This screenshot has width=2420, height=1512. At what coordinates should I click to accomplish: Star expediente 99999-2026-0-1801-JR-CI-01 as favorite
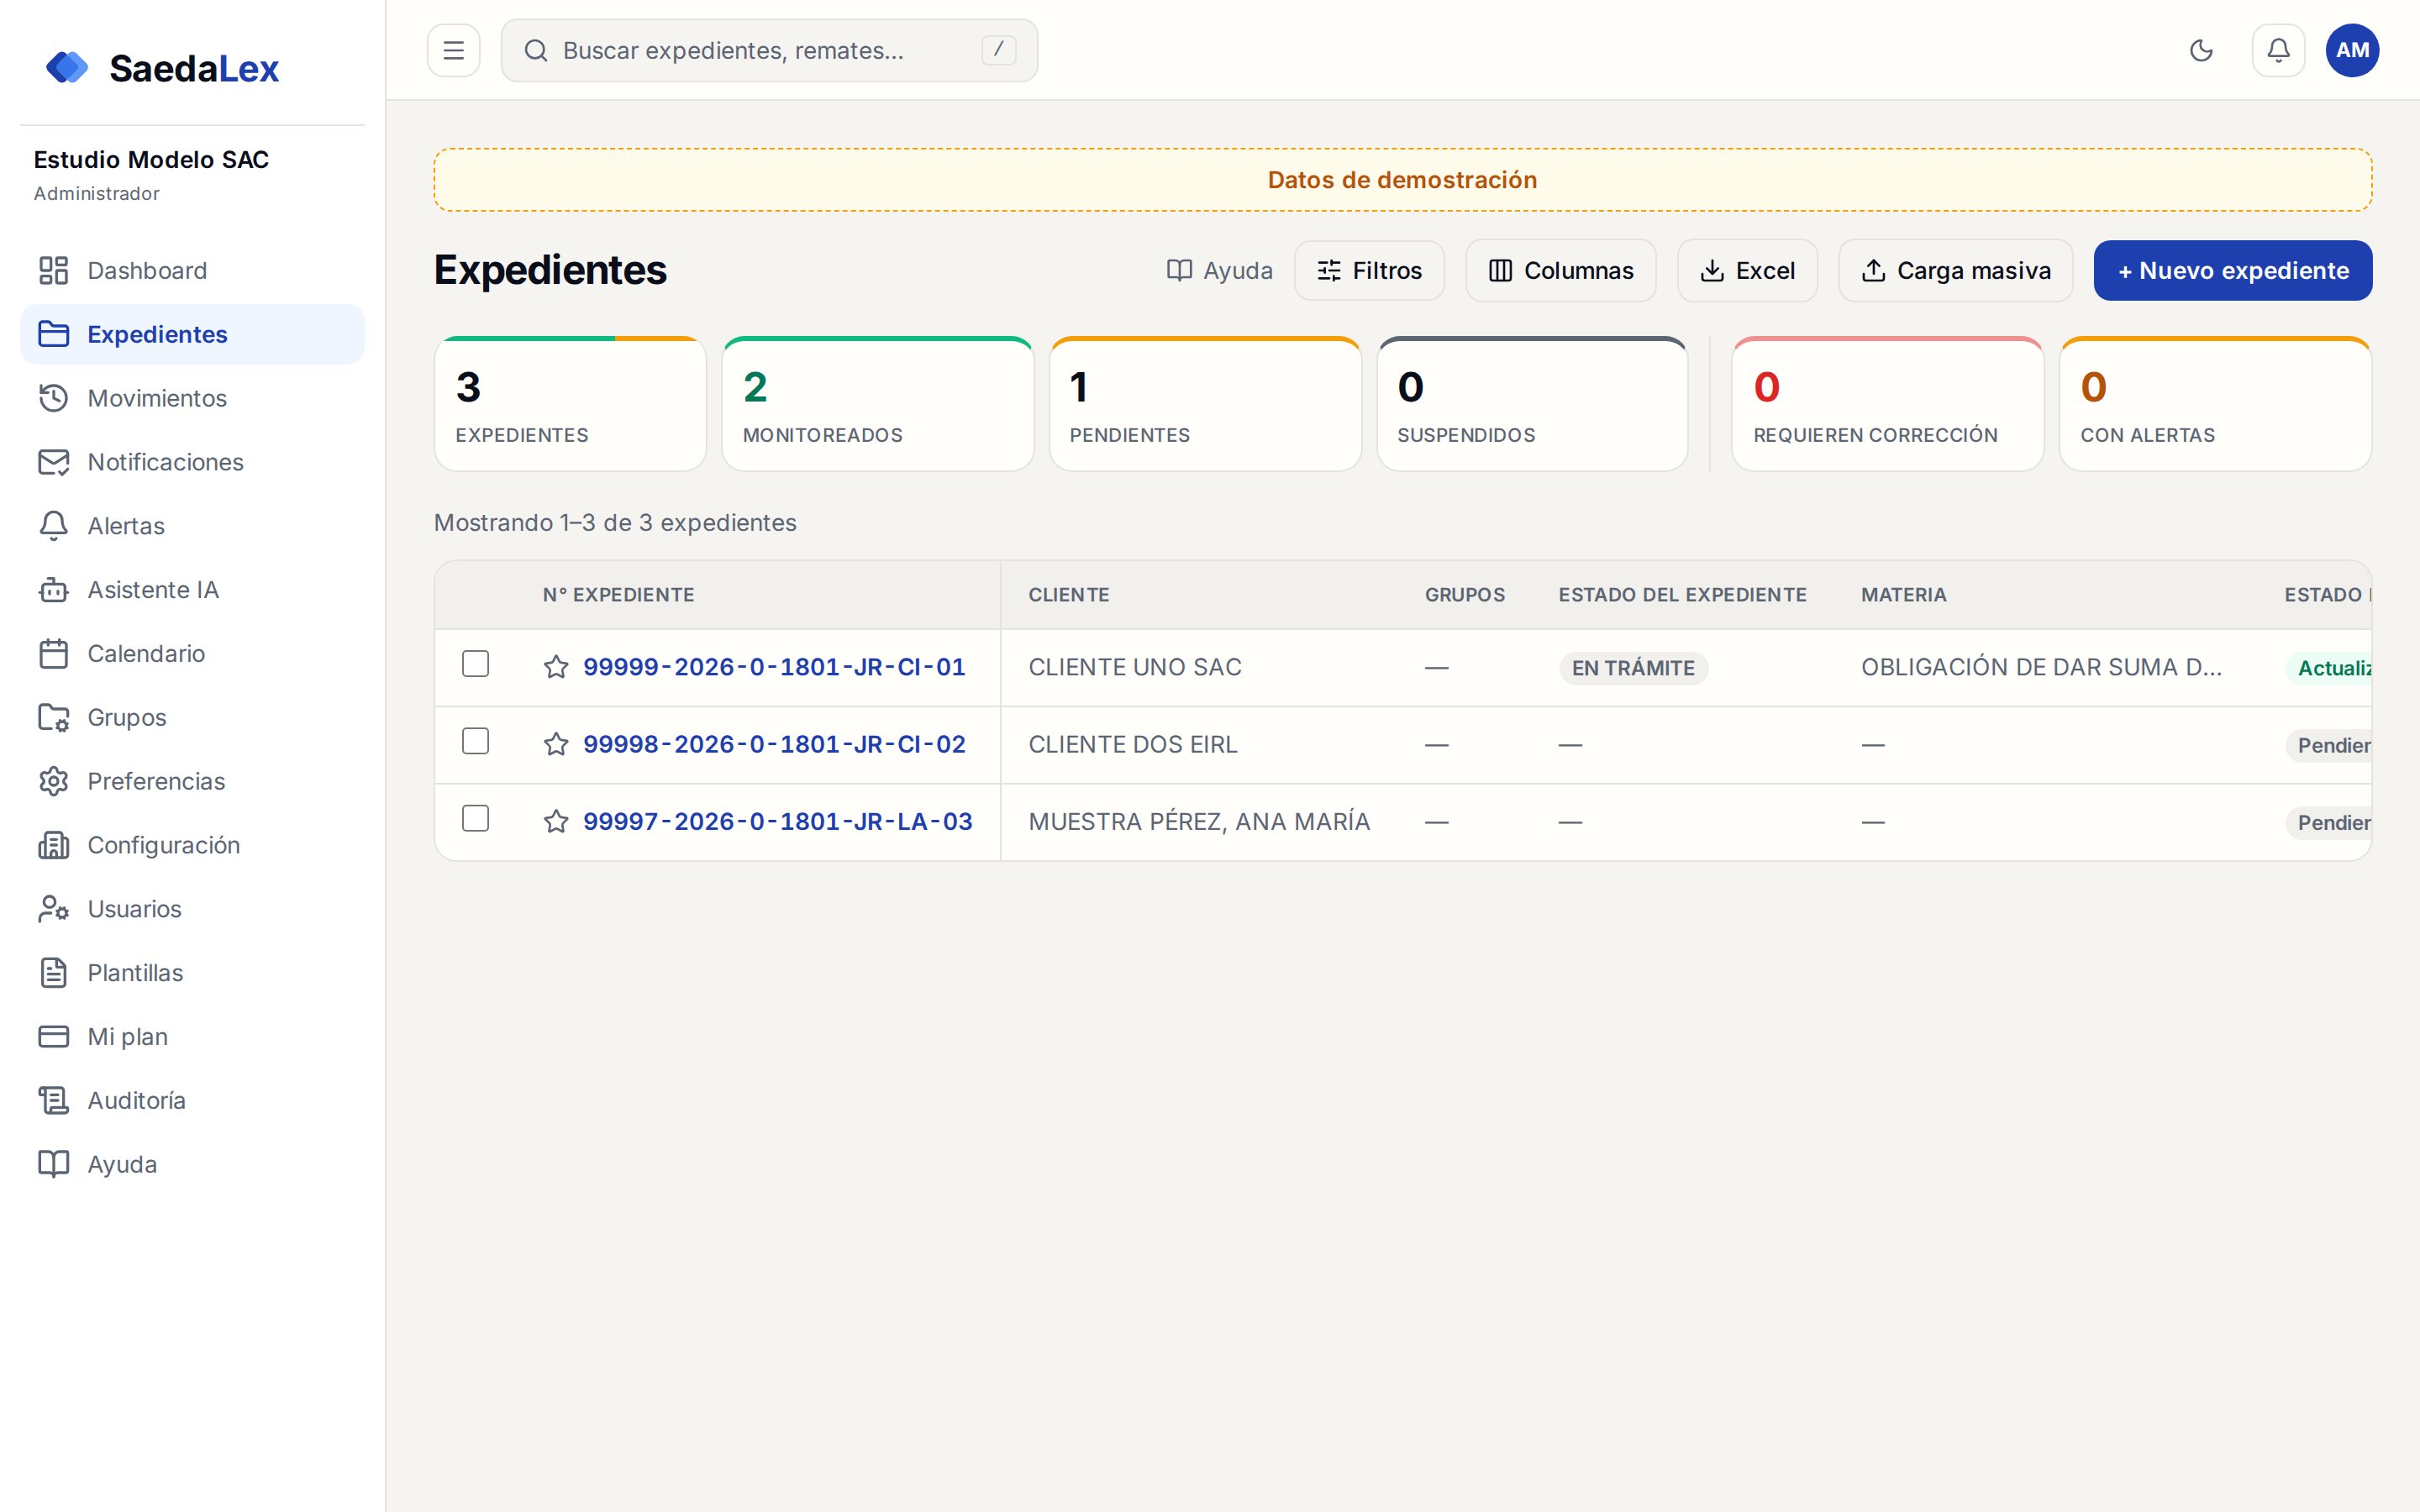click(x=556, y=667)
